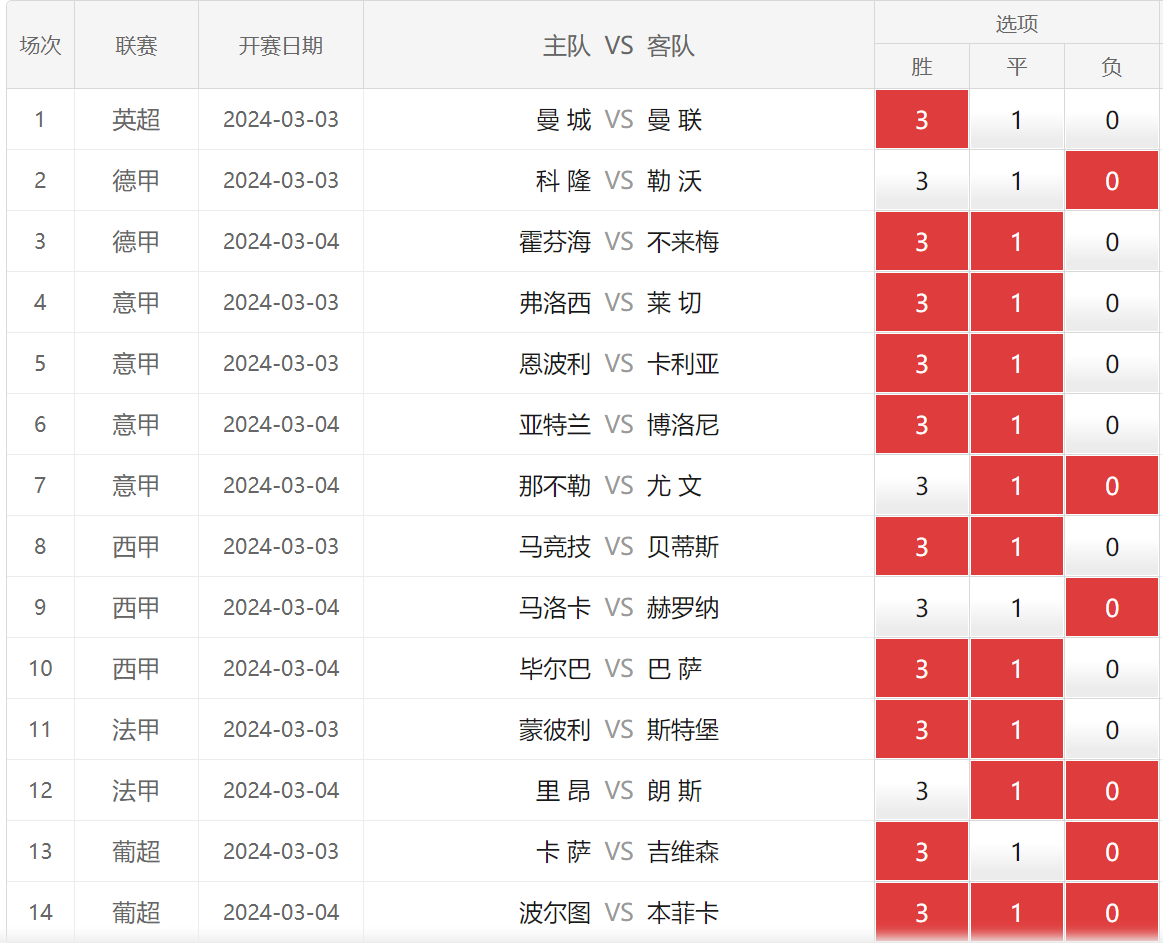Toggle win option 3 for 蒙彼利 VS 斯特堡
1163x943 pixels.
click(x=921, y=729)
